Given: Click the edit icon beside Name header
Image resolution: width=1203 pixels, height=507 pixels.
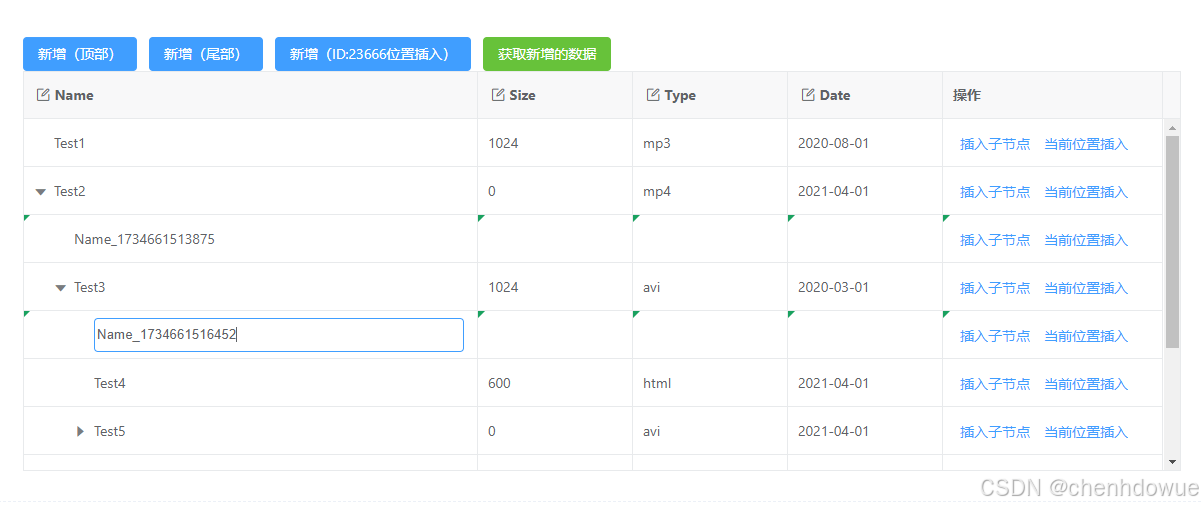Looking at the screenshot, I should click(43, 95).
